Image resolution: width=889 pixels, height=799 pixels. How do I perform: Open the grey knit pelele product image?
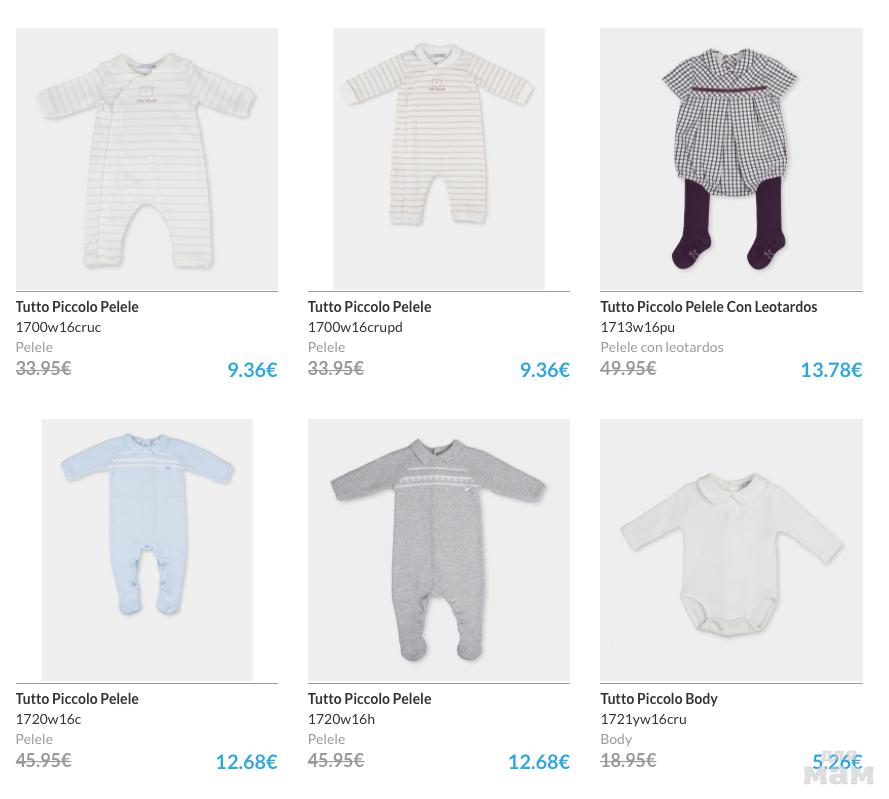[x=439, y=550]
